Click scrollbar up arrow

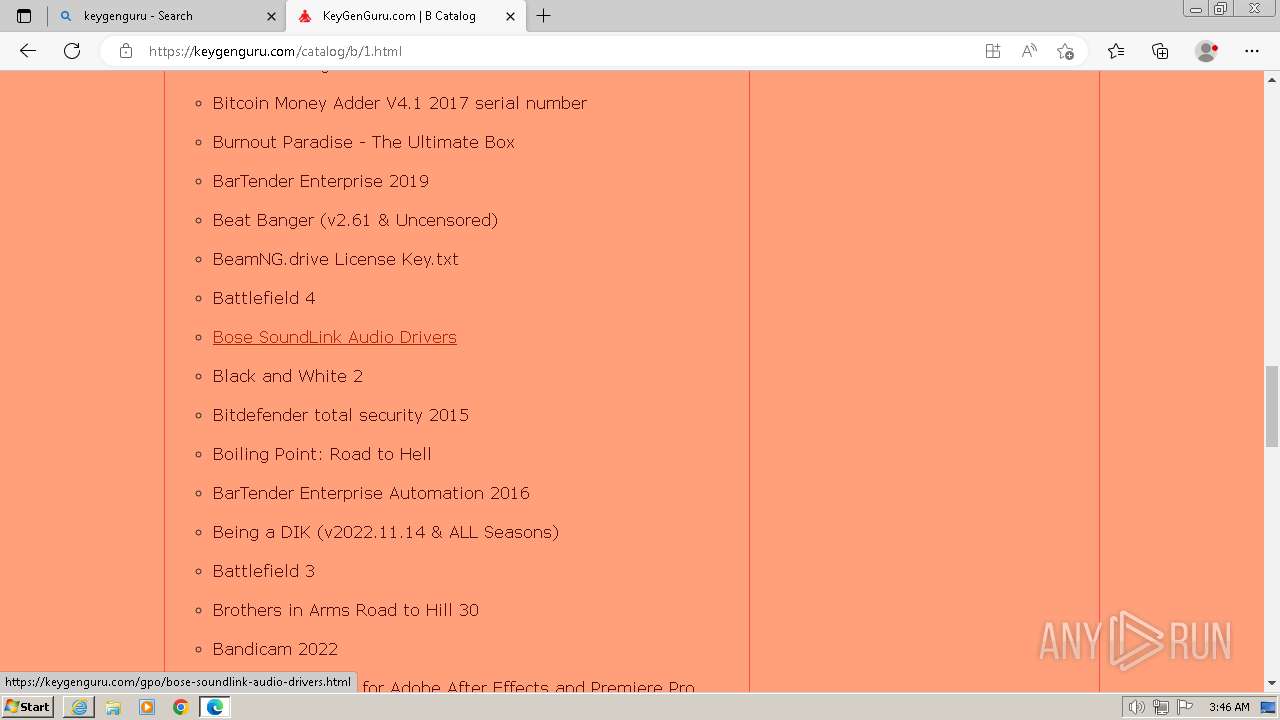(x=1272, y=78)
